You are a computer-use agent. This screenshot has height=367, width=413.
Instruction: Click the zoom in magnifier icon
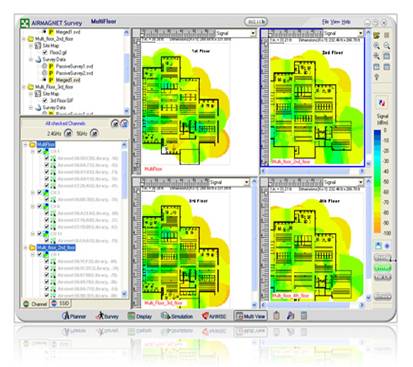377,46
